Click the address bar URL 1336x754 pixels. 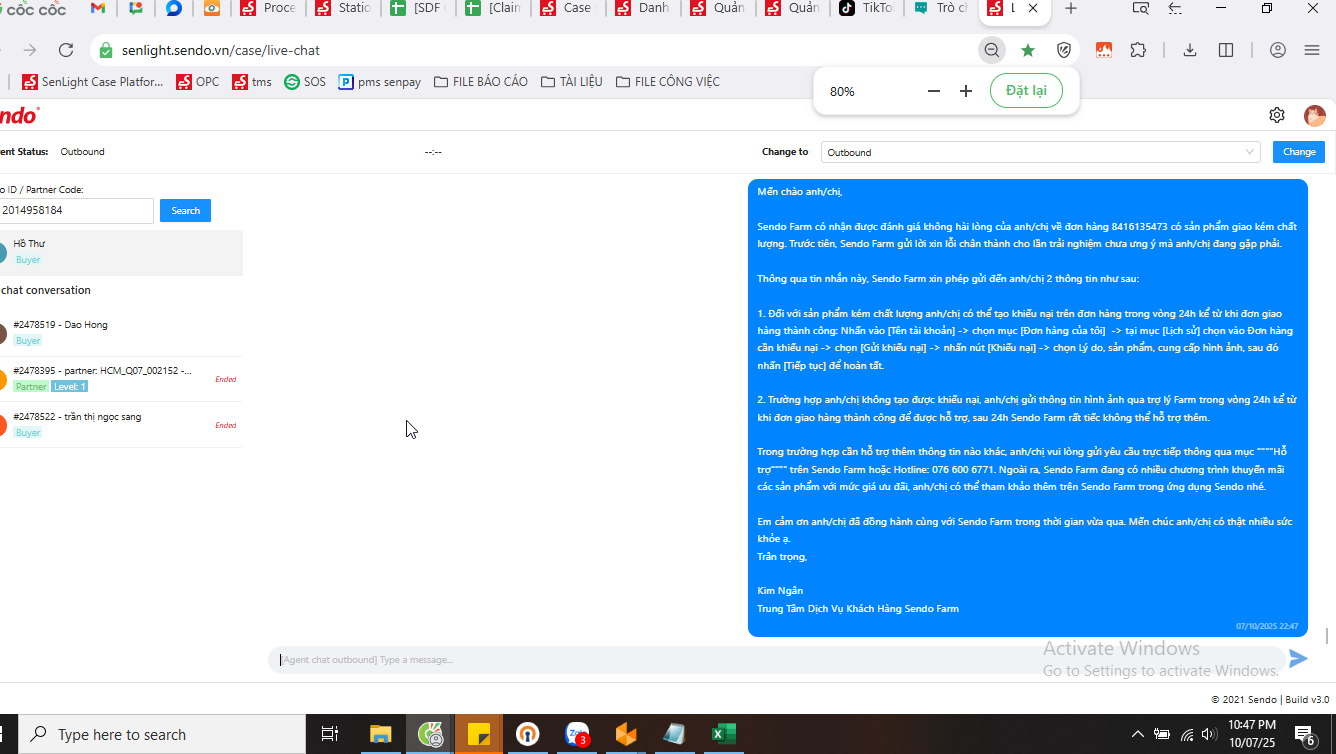[x=221, y=50]
